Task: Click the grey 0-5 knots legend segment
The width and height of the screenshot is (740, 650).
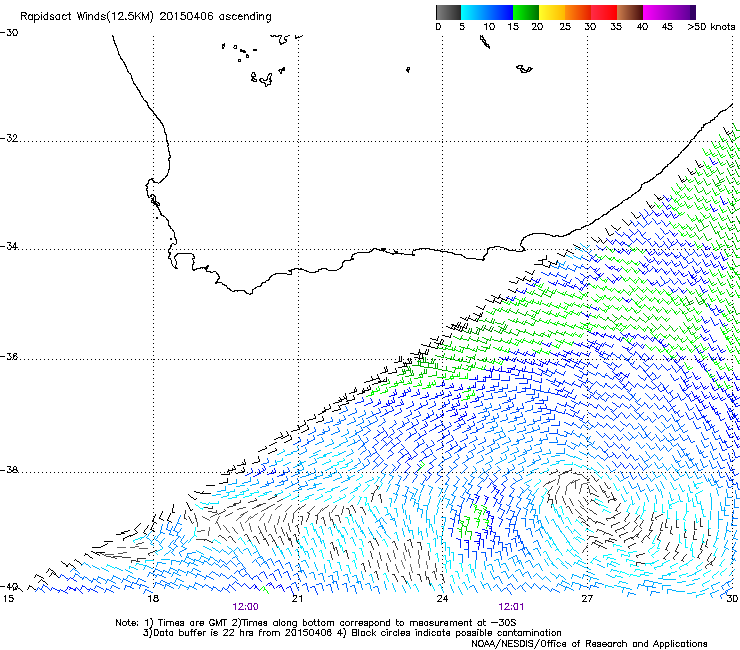Action: 448,12
